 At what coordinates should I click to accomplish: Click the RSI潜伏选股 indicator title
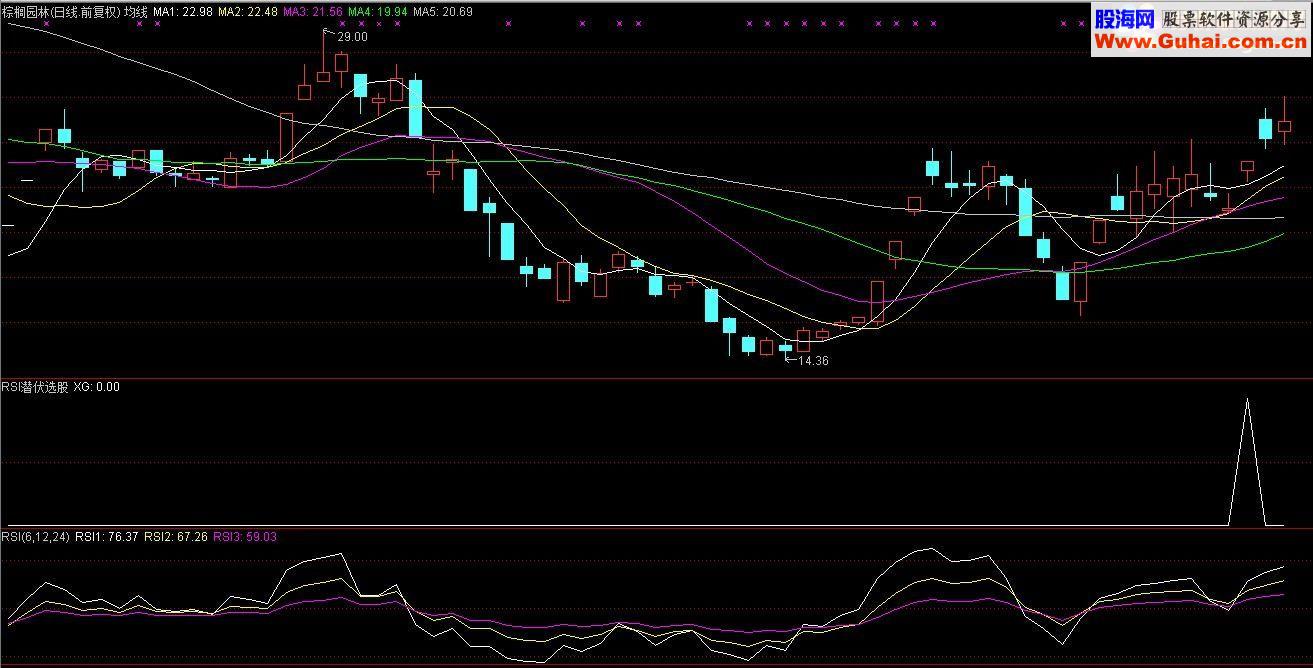pos(35,387)
